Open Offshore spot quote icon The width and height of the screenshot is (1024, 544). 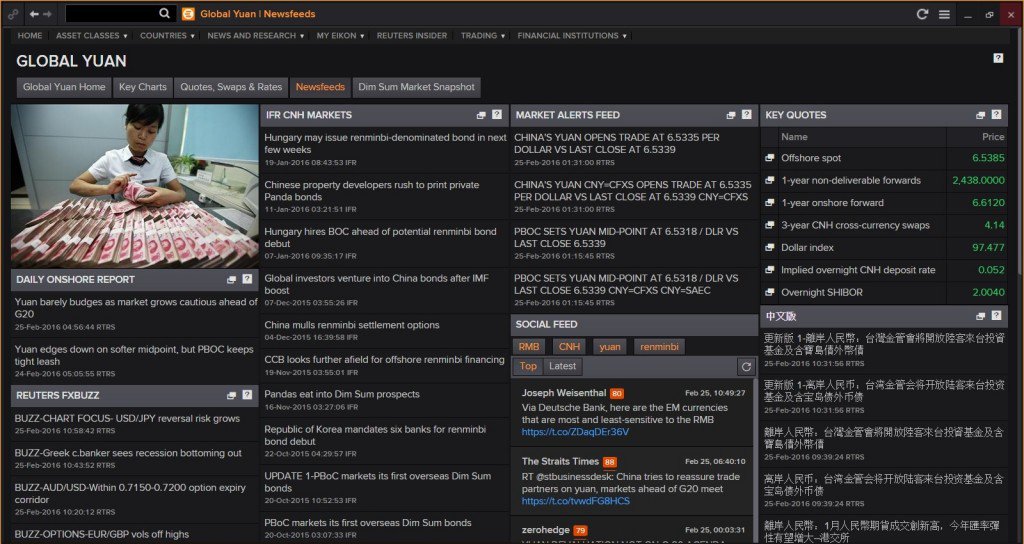click(x=770, y=158)
